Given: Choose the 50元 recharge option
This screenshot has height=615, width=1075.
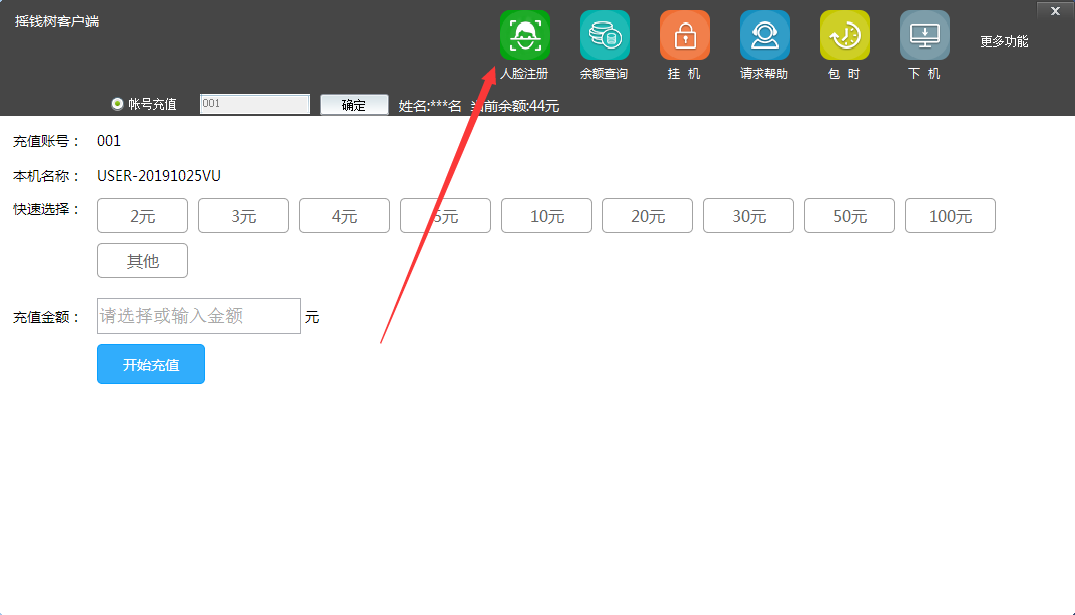Looking at the screenshot, I should (849, 216).
